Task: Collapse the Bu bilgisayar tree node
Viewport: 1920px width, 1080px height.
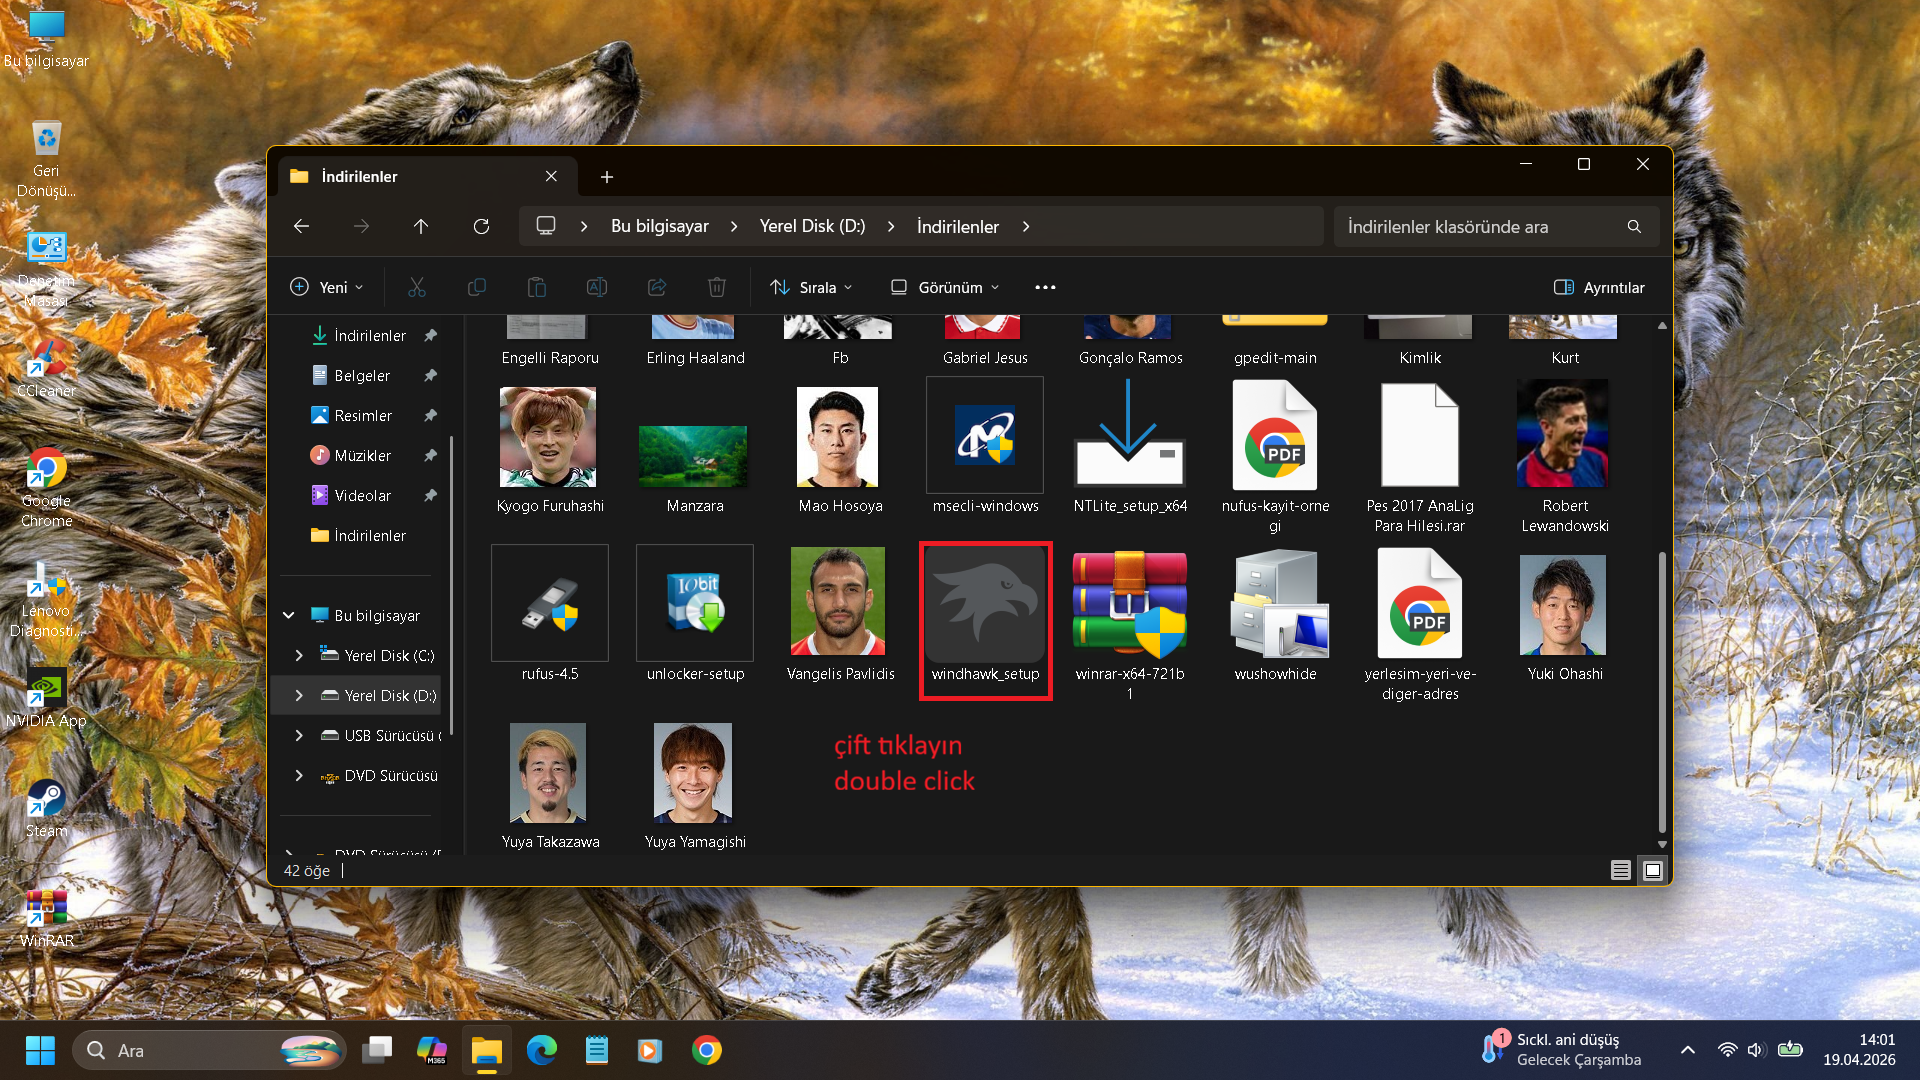Action: coord(289,615)
